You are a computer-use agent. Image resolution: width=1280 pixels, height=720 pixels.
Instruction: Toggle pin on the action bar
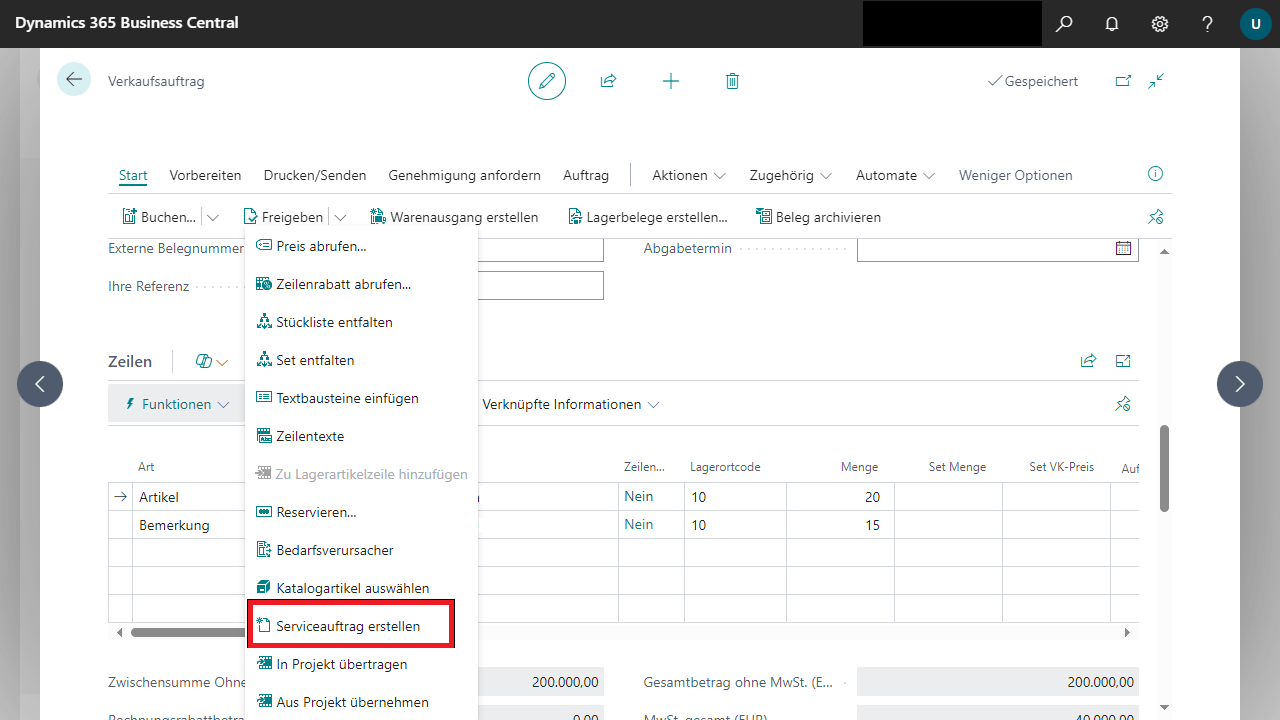(1156, 217)
